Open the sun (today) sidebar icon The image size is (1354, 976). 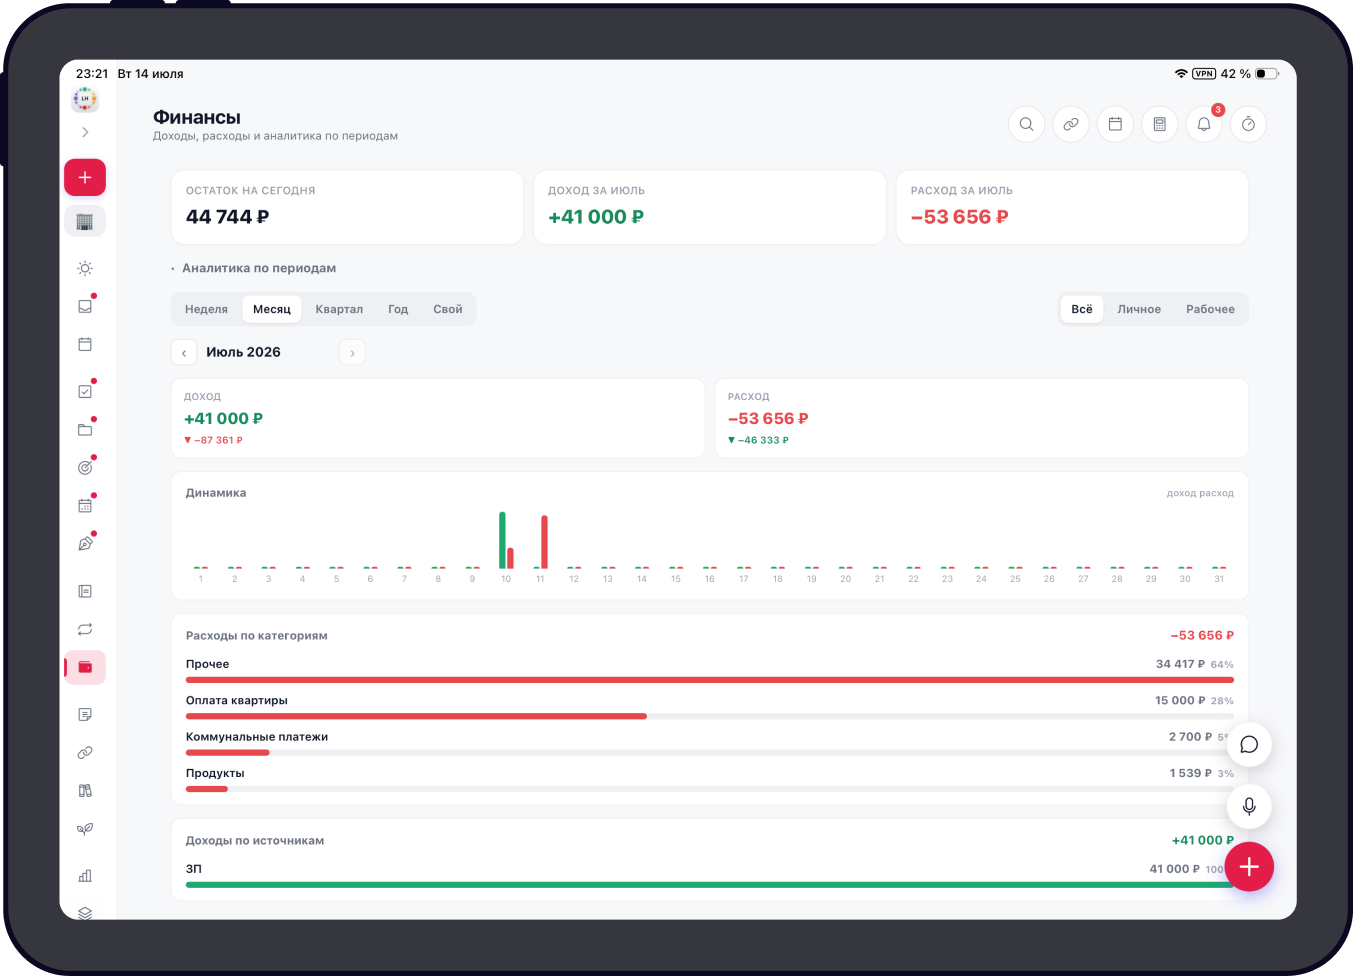pyautogui.click(x=85, y=268)
